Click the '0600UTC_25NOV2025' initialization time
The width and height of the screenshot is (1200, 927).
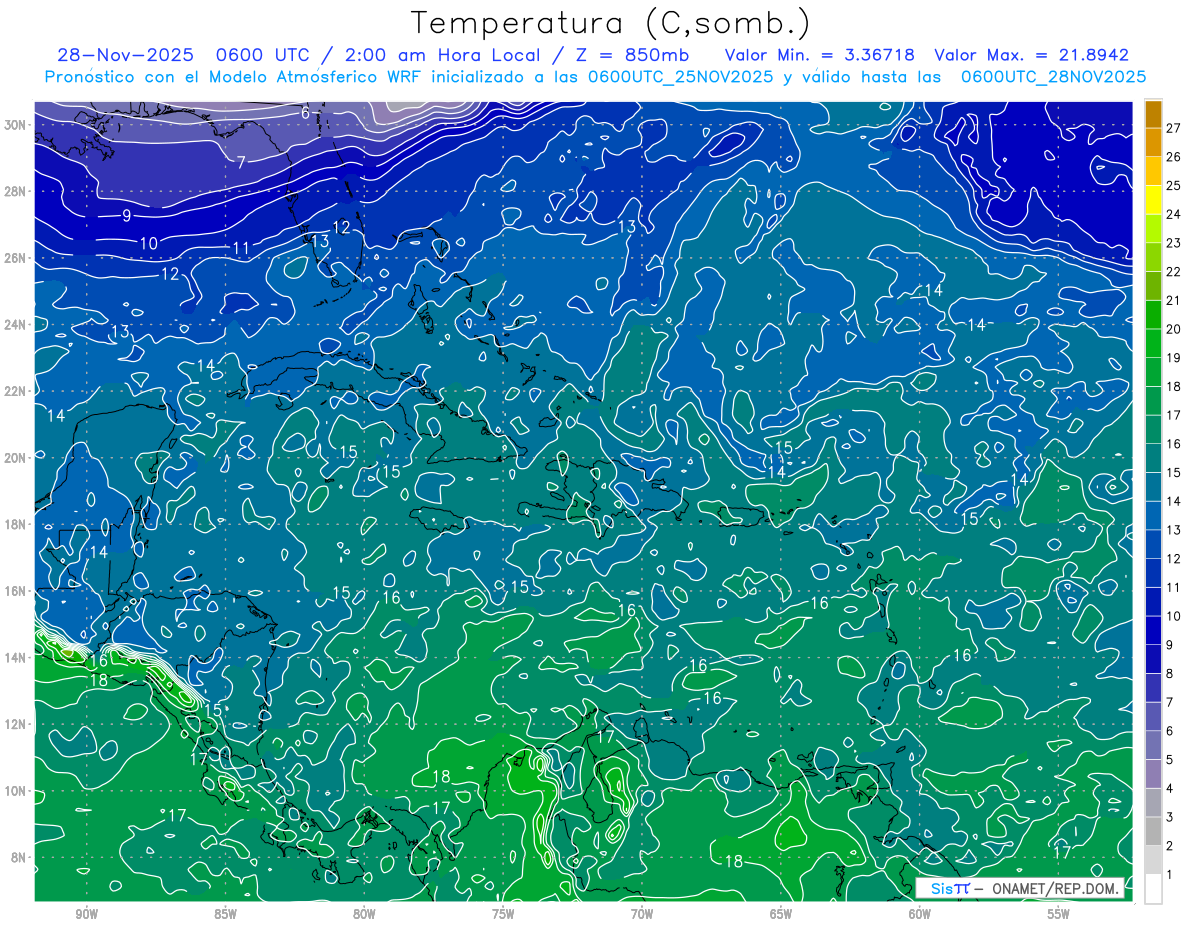point(680,77)
